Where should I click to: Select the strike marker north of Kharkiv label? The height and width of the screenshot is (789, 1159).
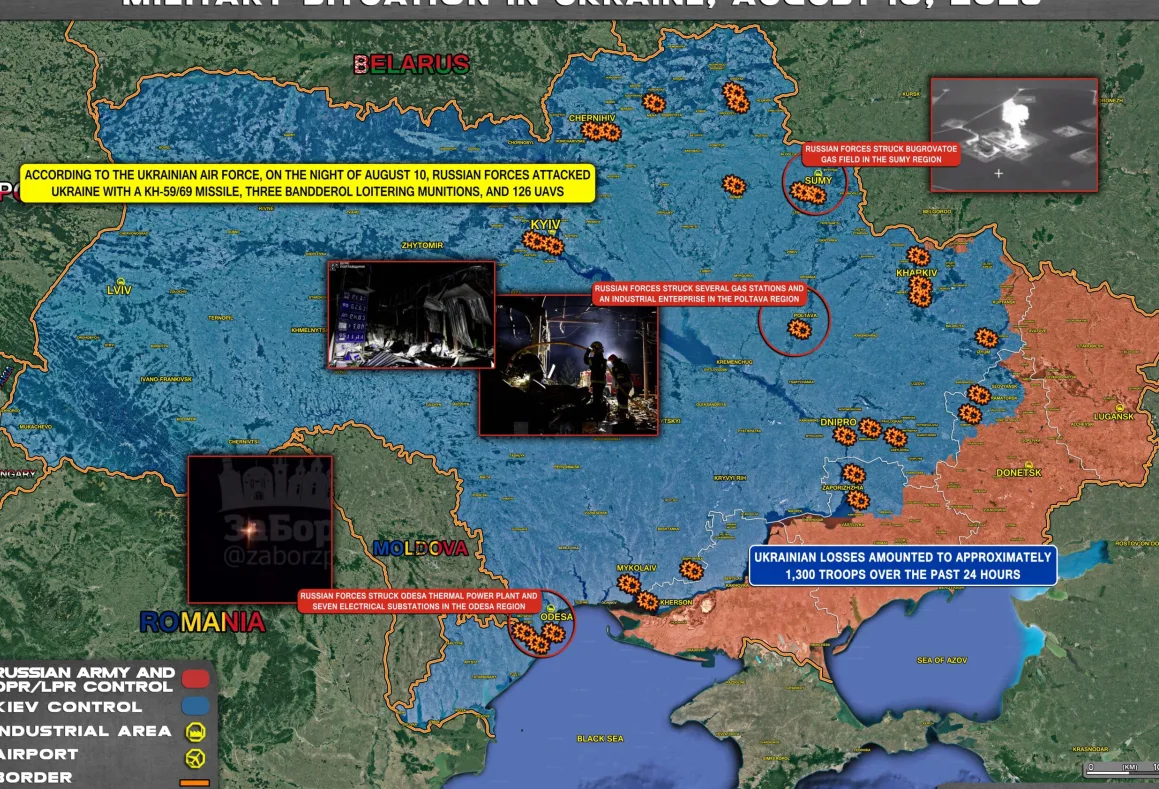coord(918,256)
